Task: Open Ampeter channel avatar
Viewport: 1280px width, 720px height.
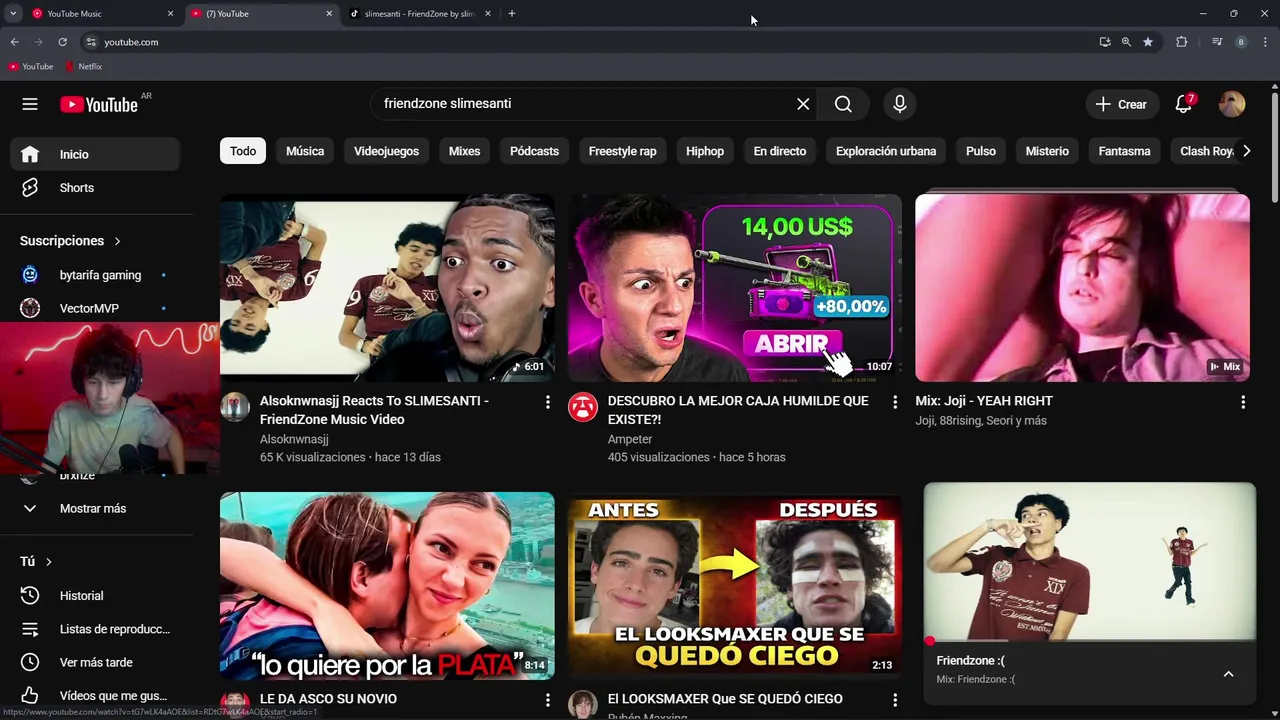Action: pos(583,407)
